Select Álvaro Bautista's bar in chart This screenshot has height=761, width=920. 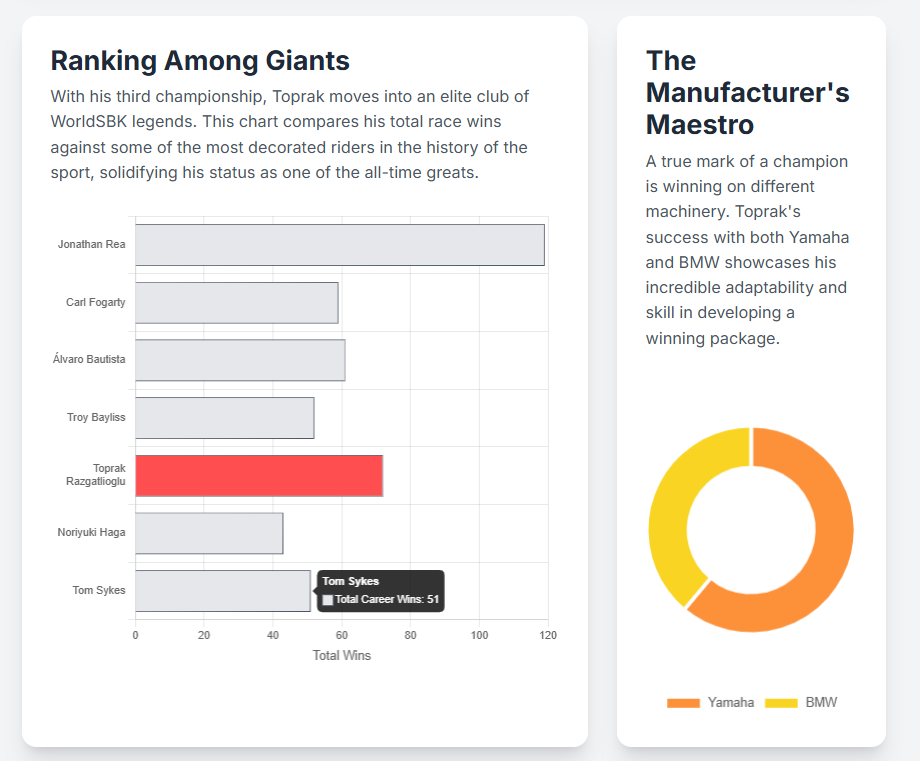tap(240, 360)
